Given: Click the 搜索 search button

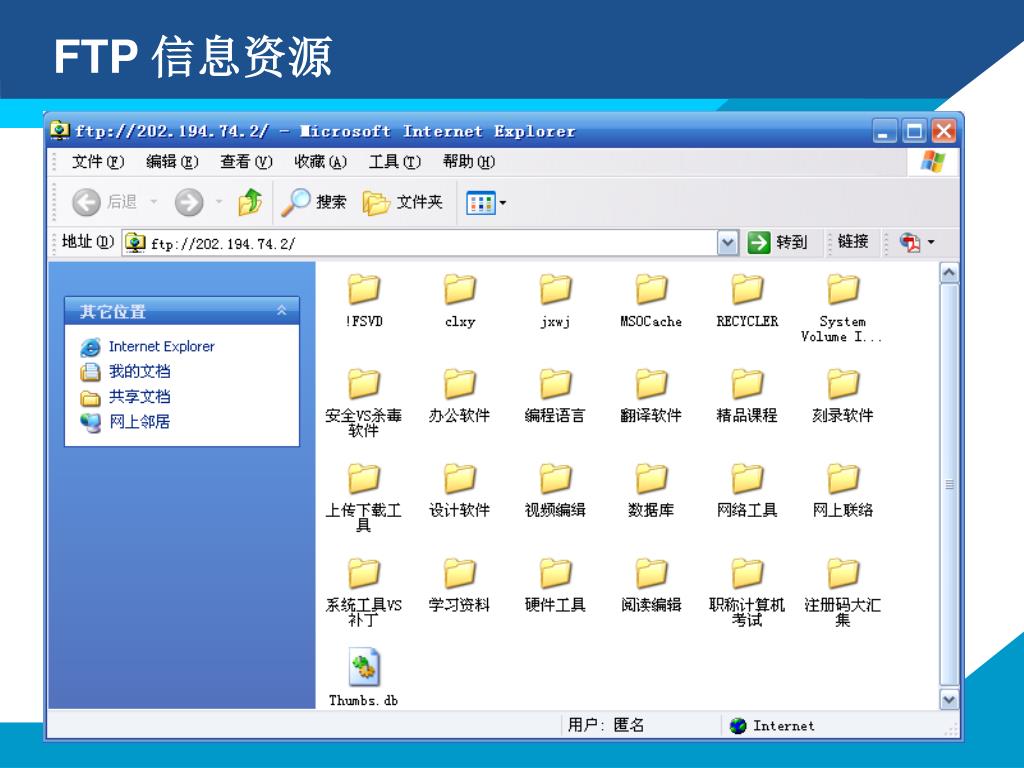Looking at the screenshot, I should (313, 202).
